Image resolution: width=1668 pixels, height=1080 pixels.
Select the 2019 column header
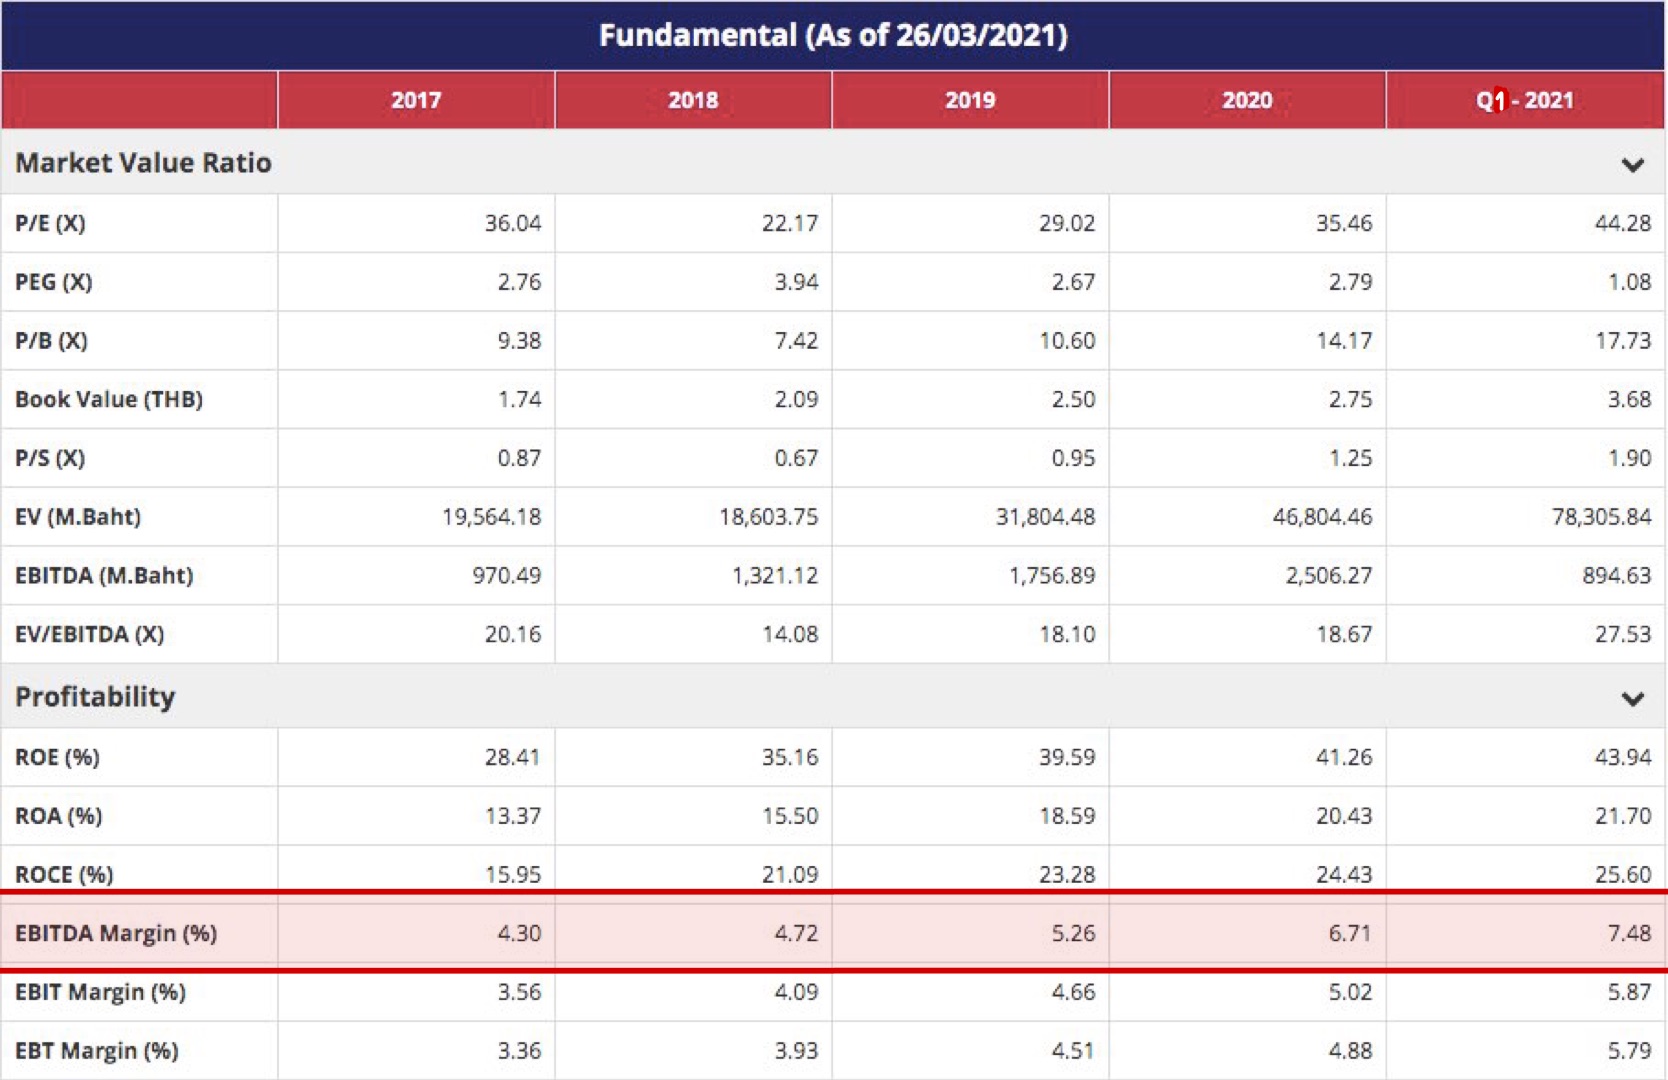coord(969,100)
